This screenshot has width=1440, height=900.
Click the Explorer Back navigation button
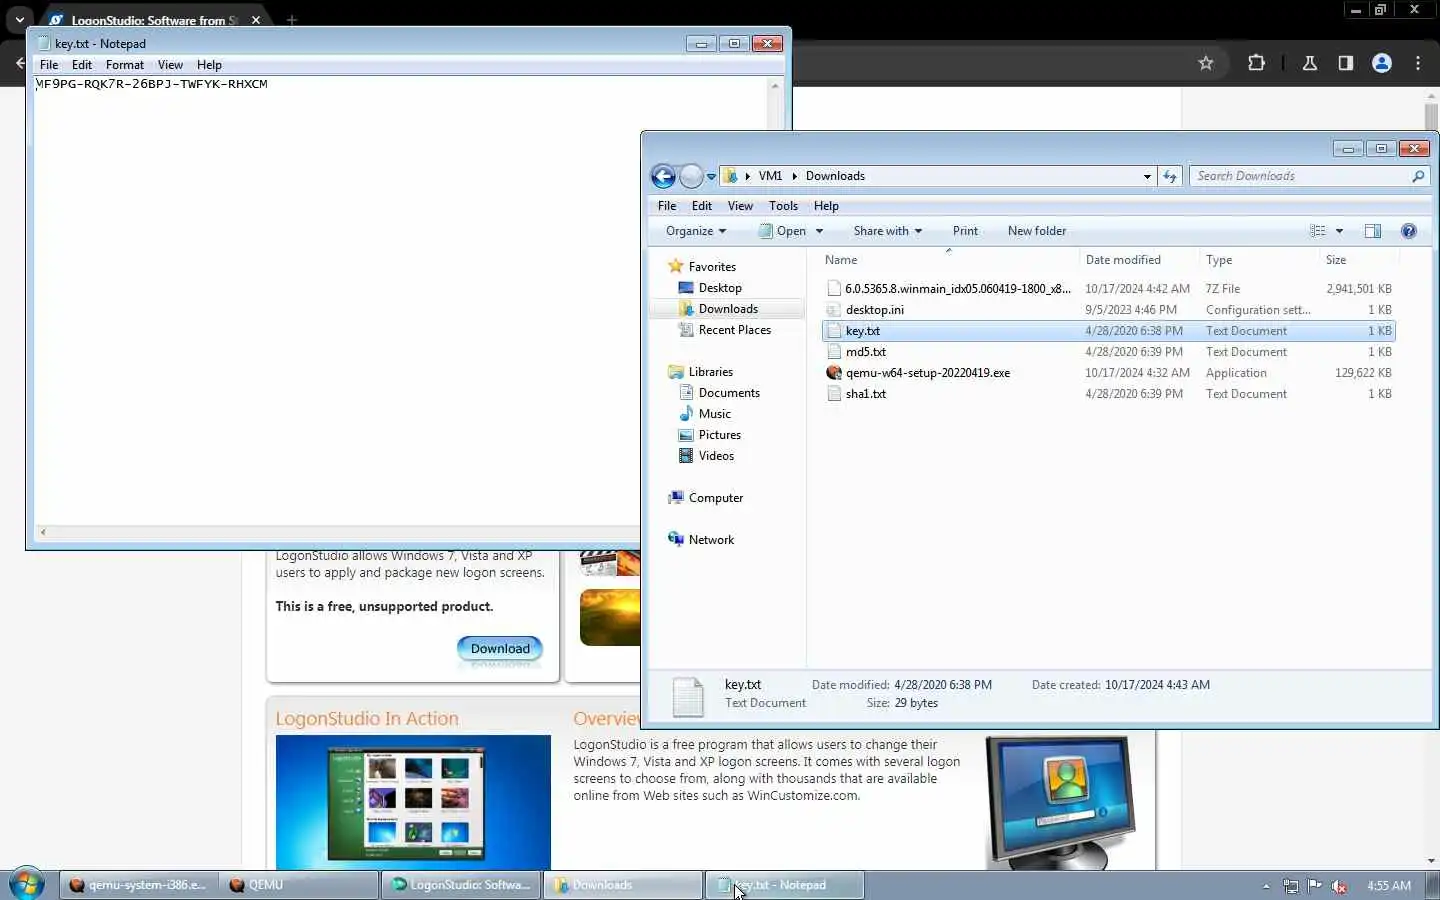pos(663,176)
